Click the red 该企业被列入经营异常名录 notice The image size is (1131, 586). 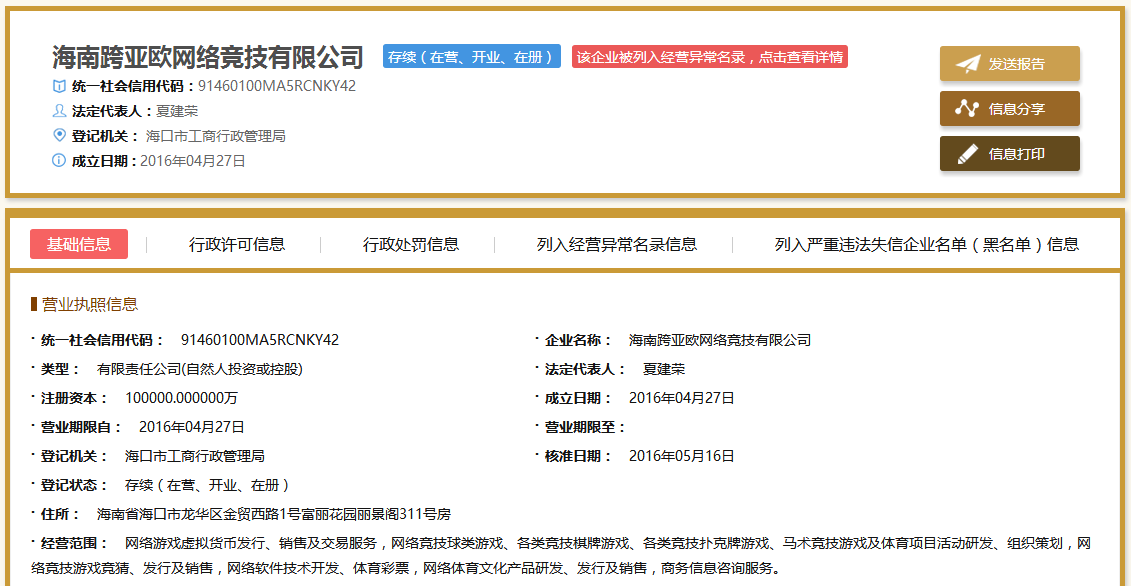click(x=710, y=57)
